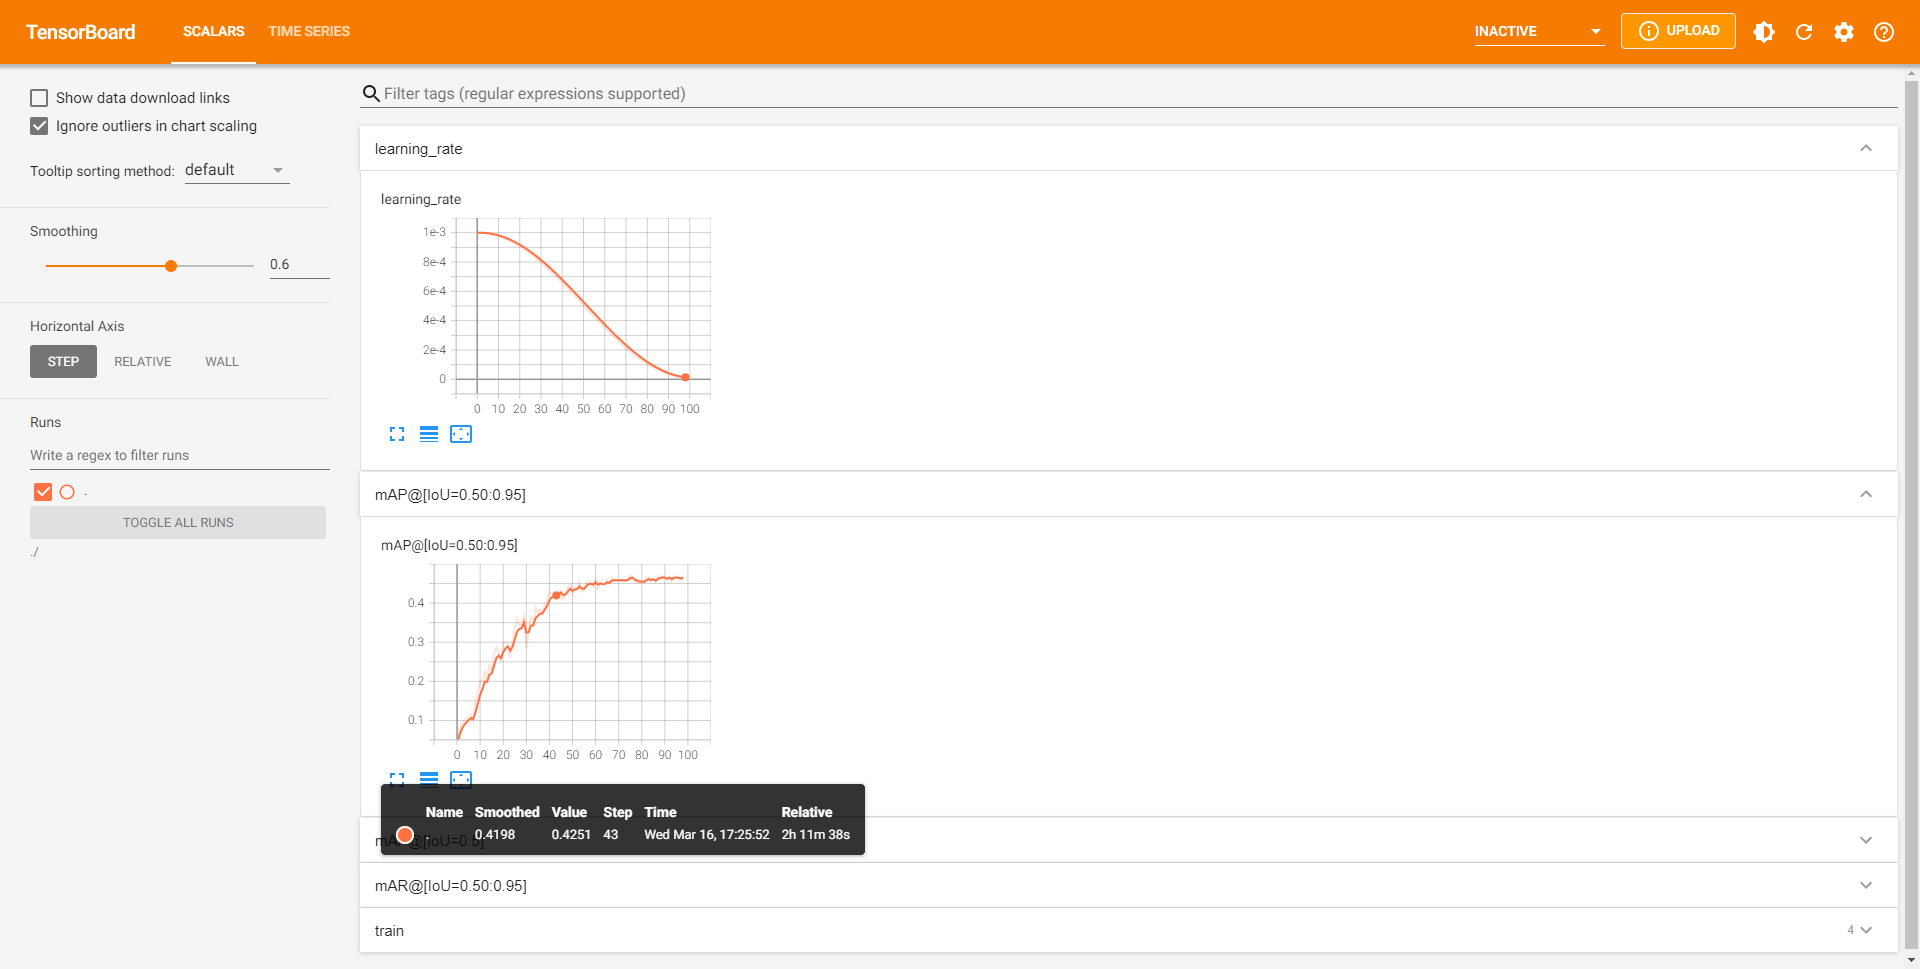This screenshot has width=1920, height=969.
Task: Refresh the dashboard data
Action: 1804,31
